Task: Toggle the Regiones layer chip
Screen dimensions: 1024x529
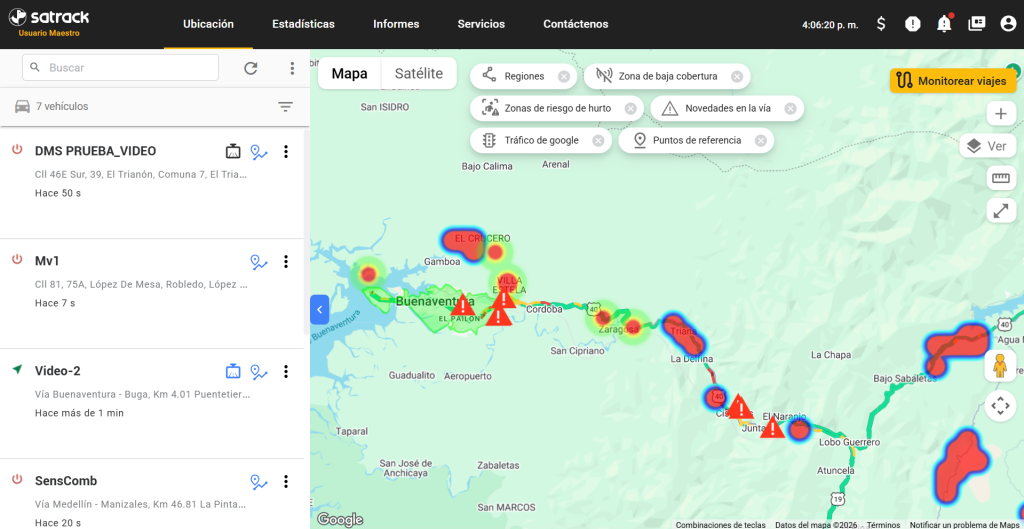Action: (524, 76)
